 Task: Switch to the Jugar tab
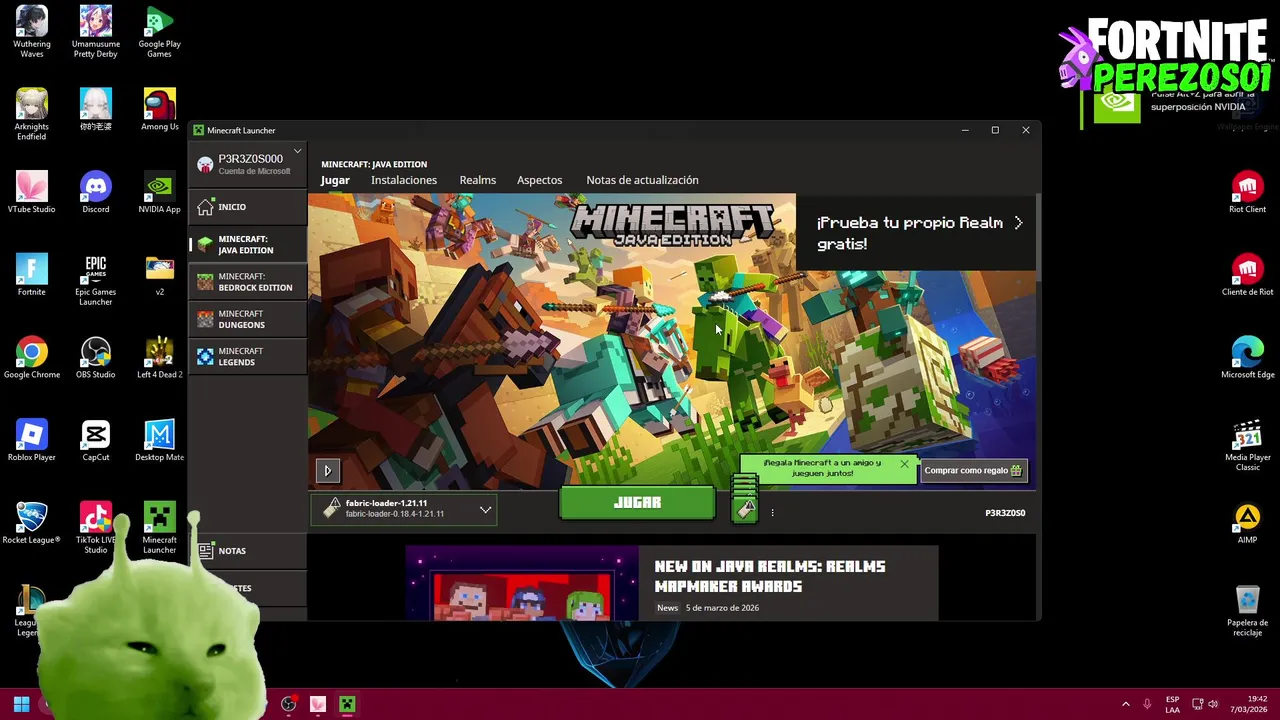335,180
